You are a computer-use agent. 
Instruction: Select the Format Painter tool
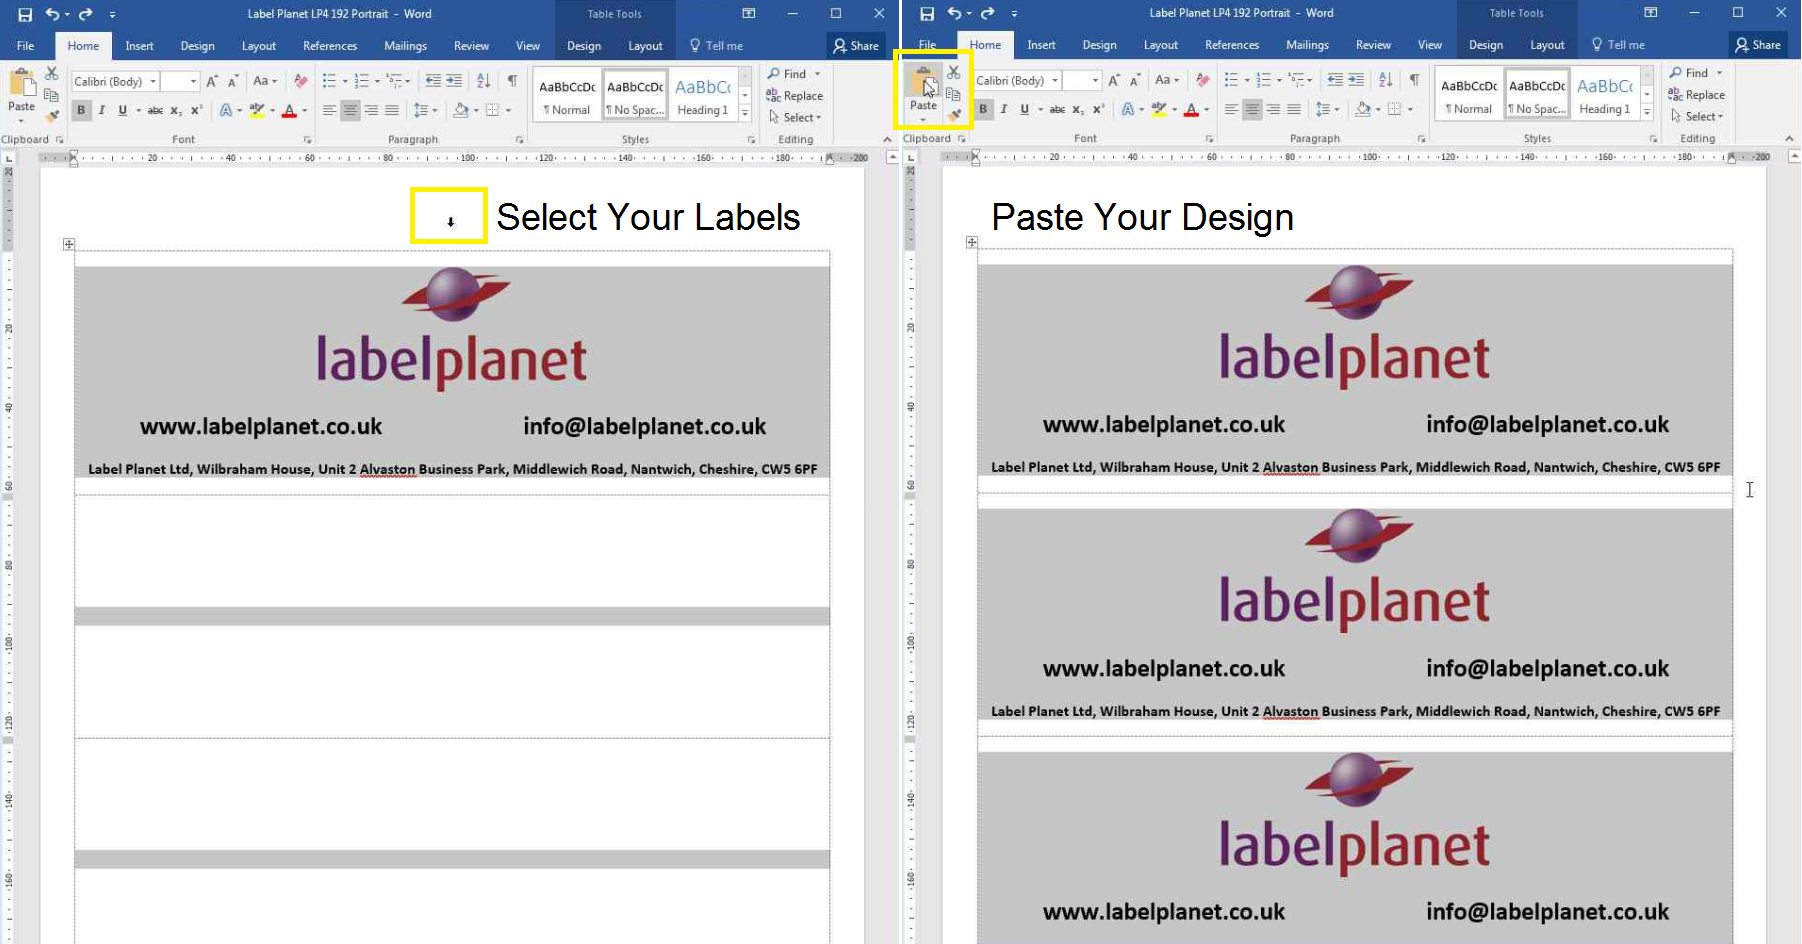[x=52, y=116]
